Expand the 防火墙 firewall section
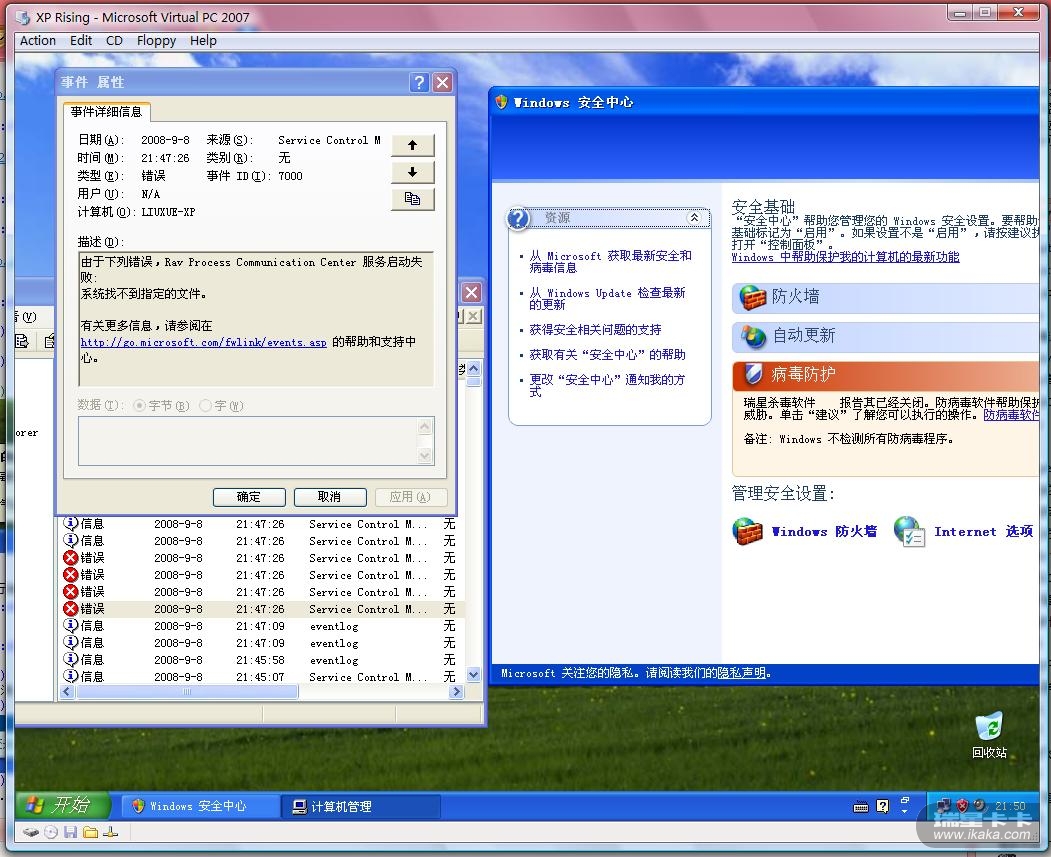Screen dimensions: 1051x857 [x=795, y=297]
